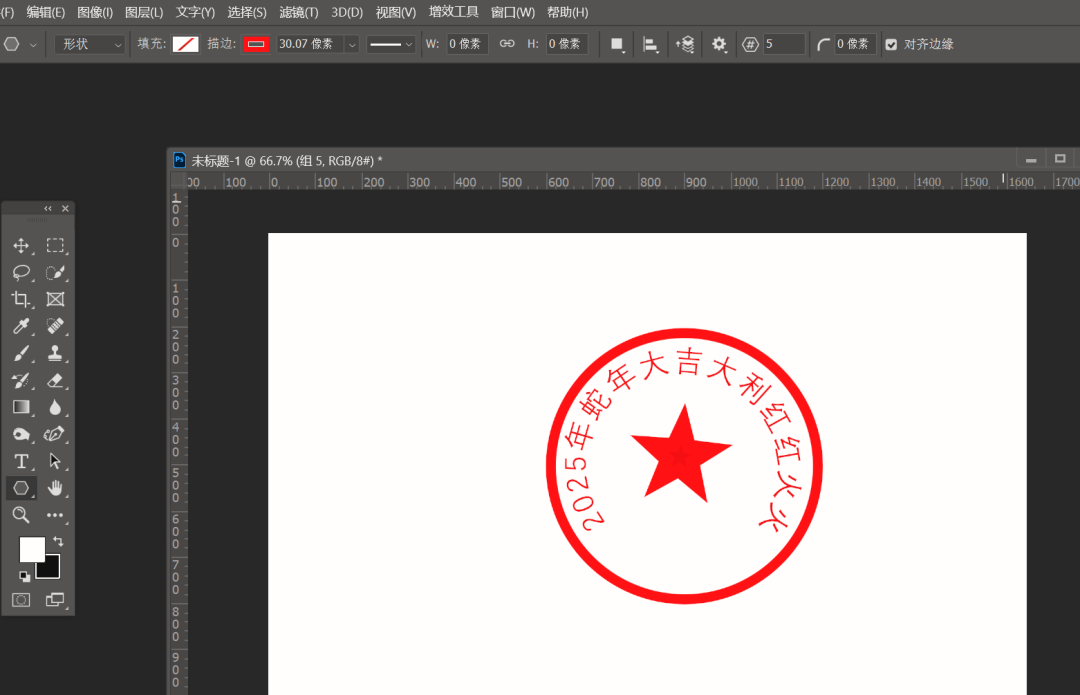Select the Move tool
Image resolution: width=1080 pixels, height=695 pixels.
click(x=21, y=246)
